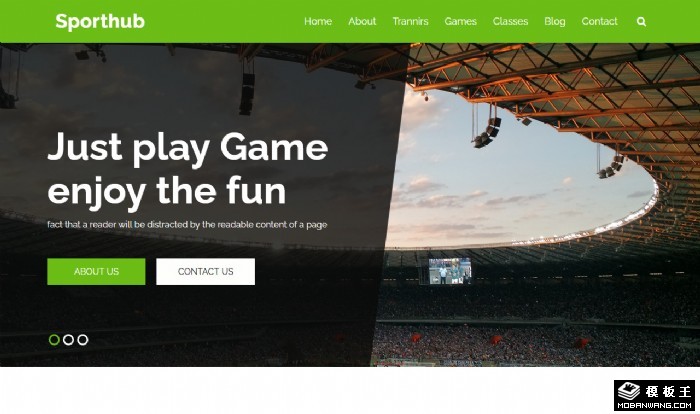This screenshot has height=414, width=700.
Task: Click the green ABOUT US button
Action: point(96,272)
